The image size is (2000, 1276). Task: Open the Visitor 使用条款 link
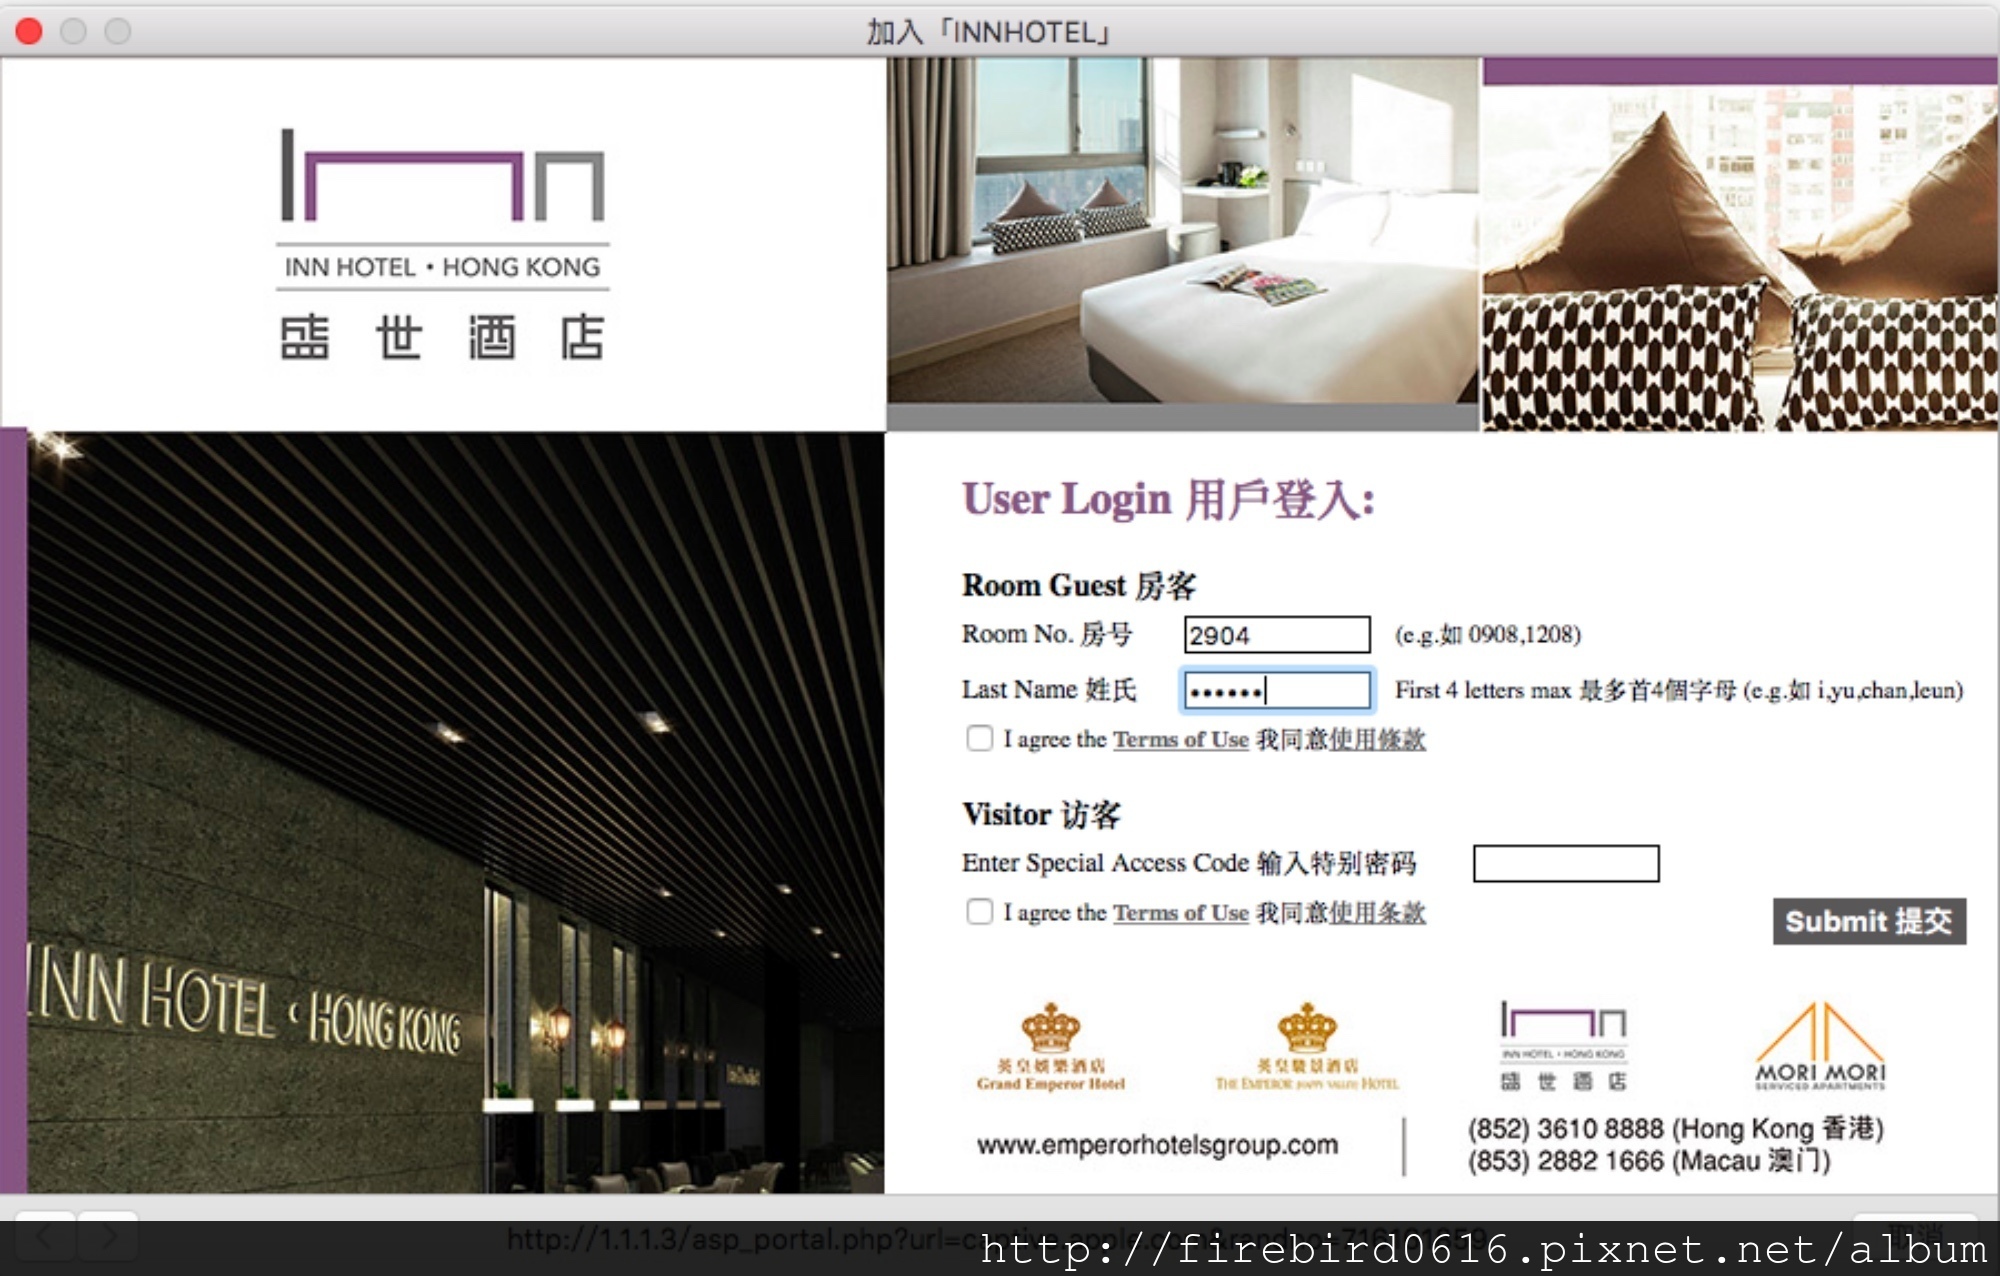point(1376,912)
